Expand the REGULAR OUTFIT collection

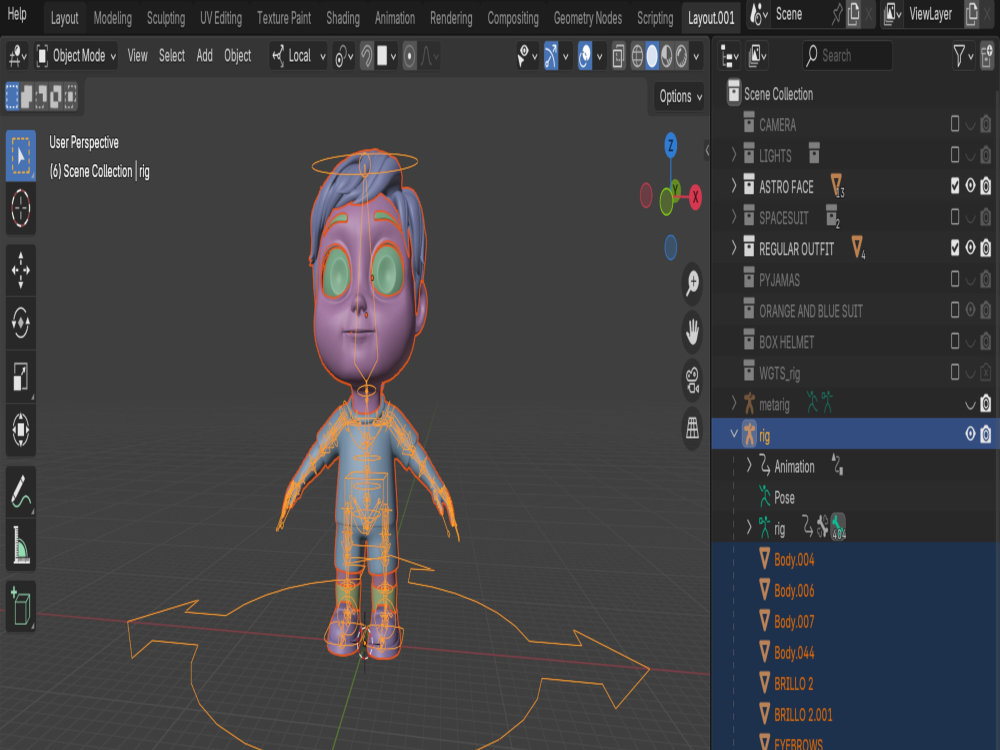[733, 247]
